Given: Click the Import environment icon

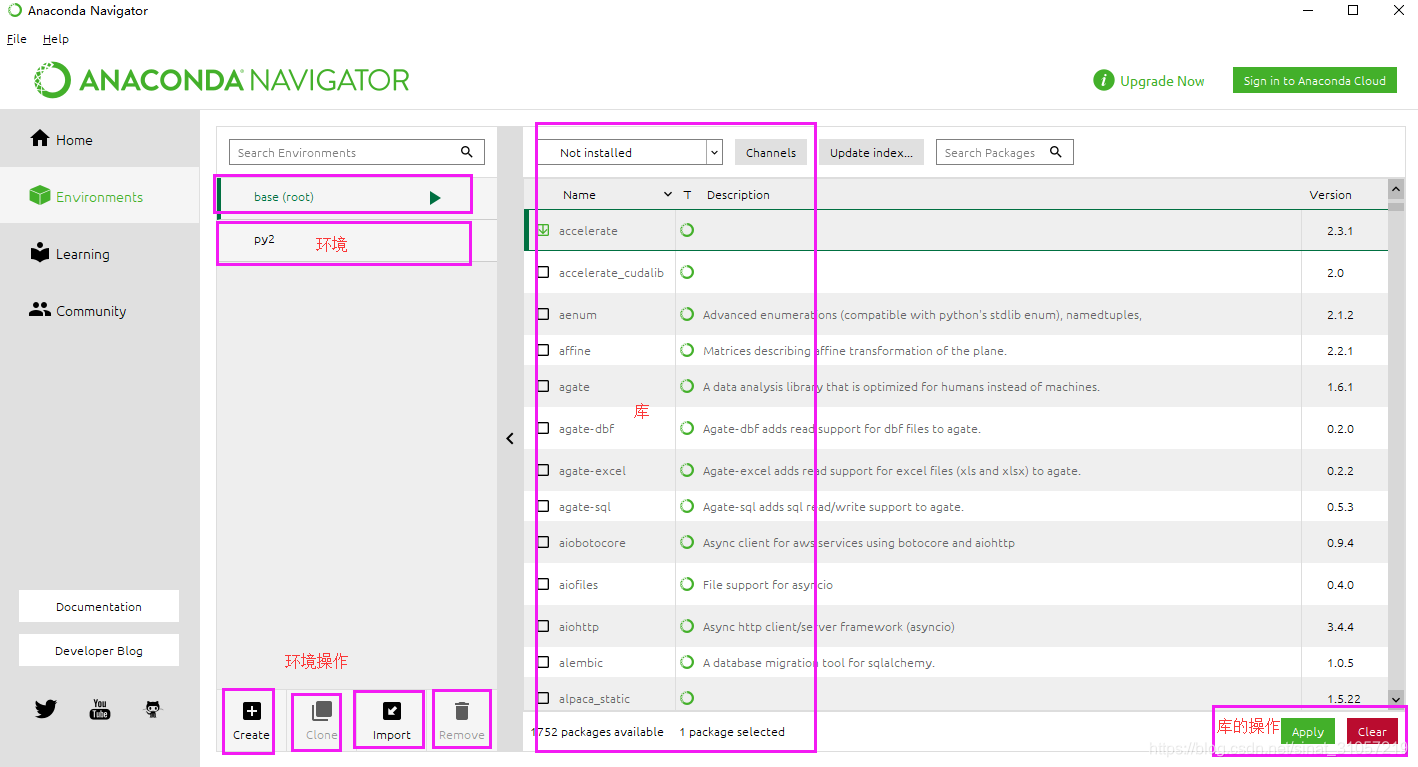Looking at the screenshot, I should 392,711.
